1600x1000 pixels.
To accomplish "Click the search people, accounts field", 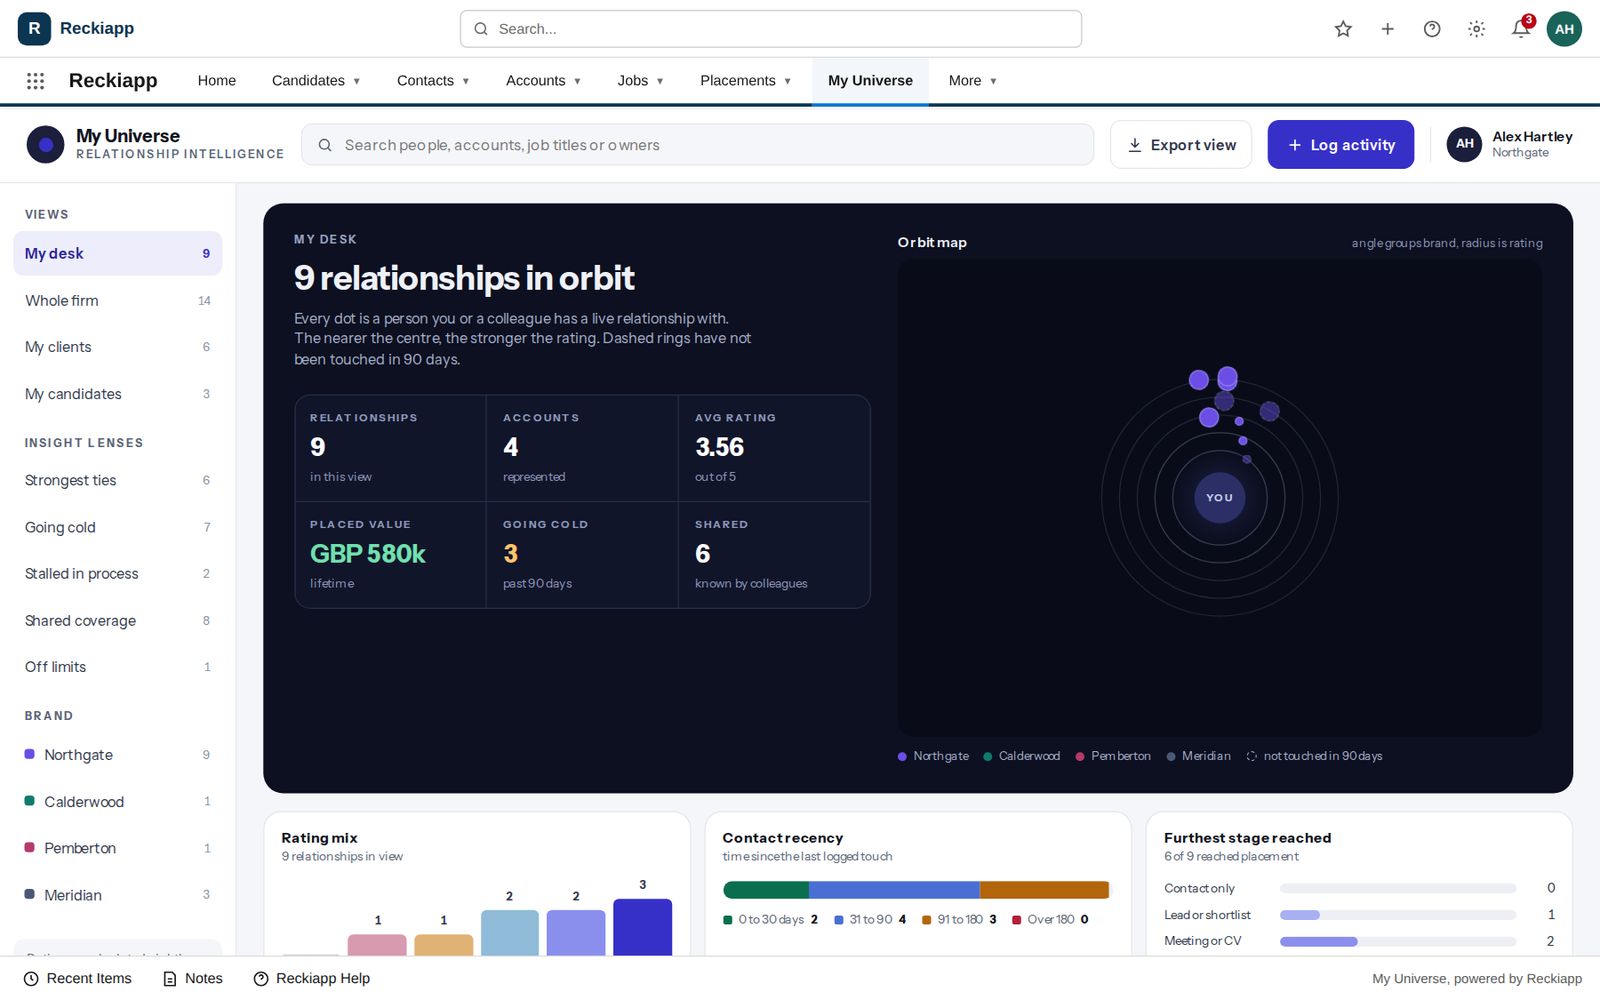I will coord(697,145).
